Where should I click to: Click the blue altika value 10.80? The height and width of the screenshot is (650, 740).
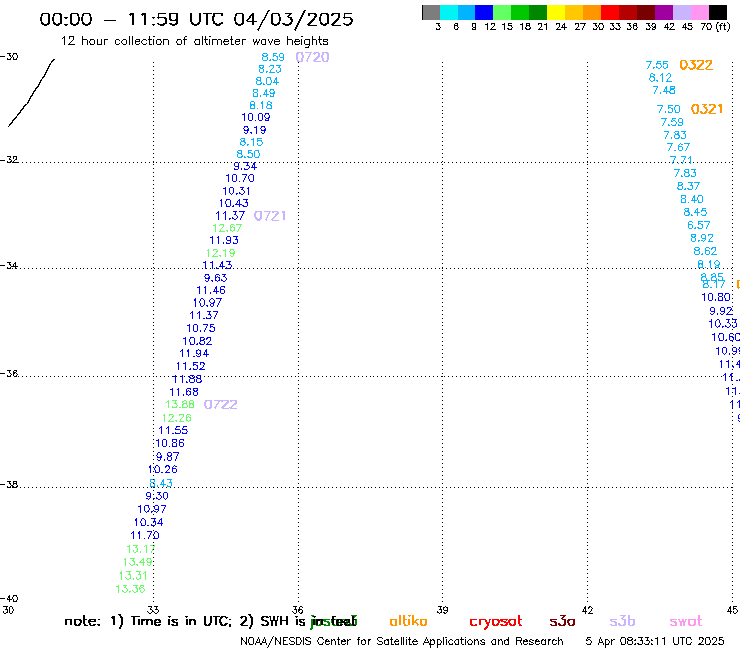point(716,297)
